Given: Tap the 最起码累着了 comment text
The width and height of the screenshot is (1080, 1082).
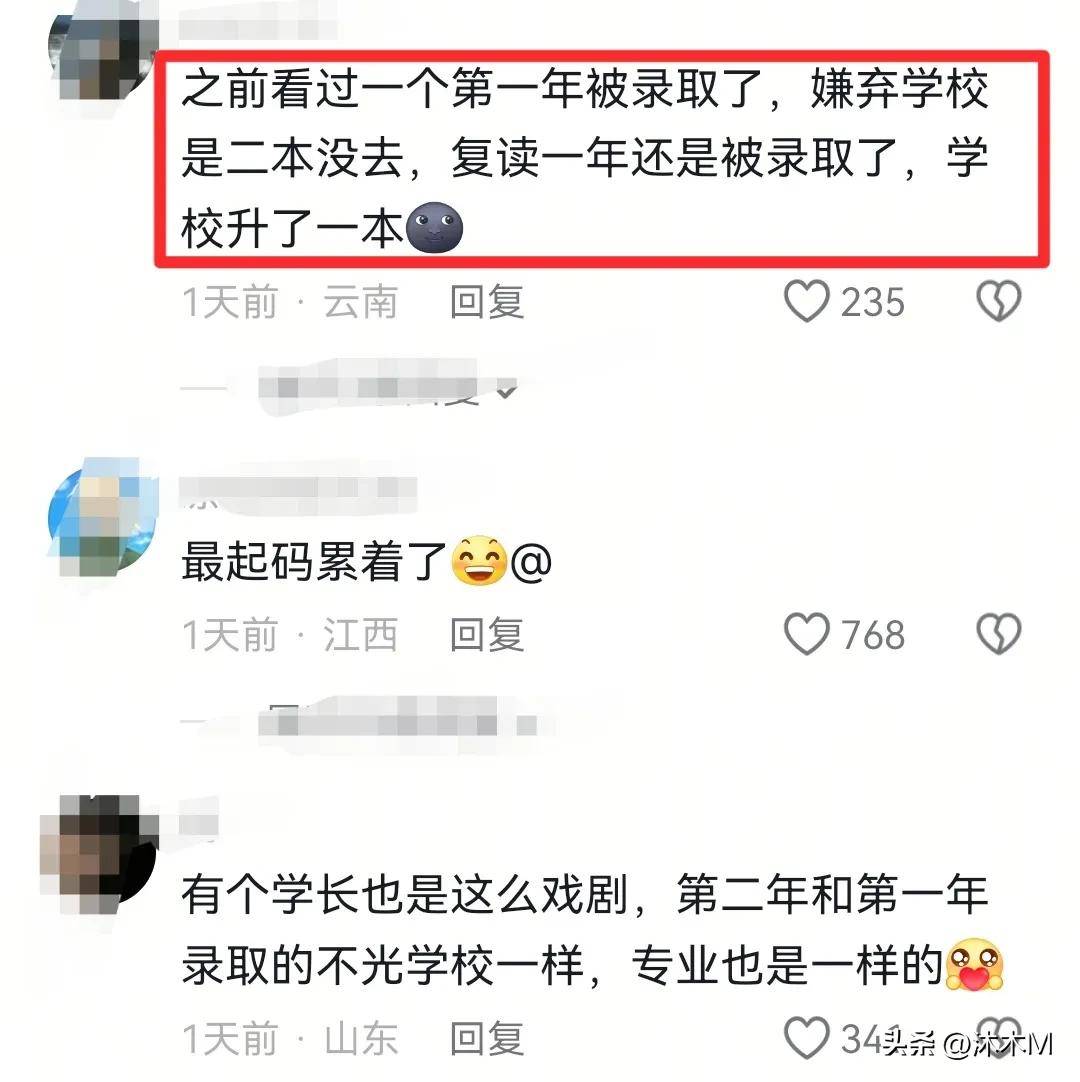Looking at the screenshot, I should pyautogui.click(x=314, y=561).
